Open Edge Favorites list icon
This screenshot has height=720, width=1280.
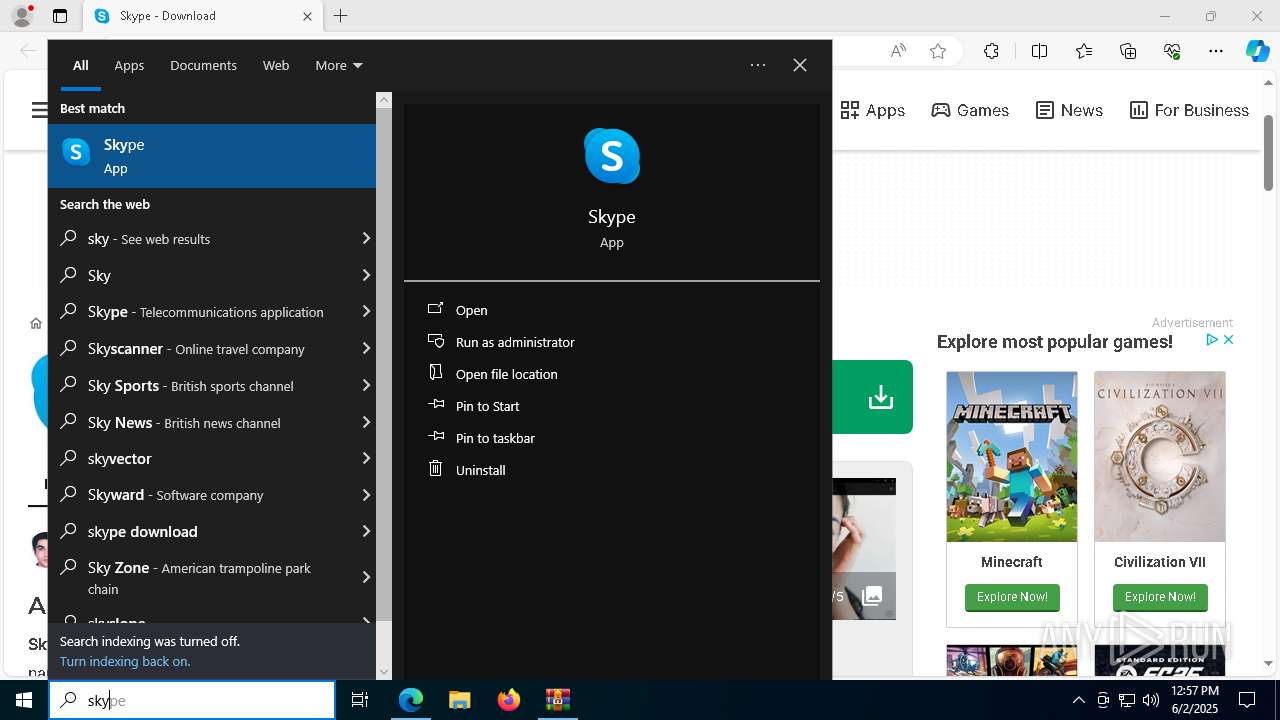[1084, 51]
